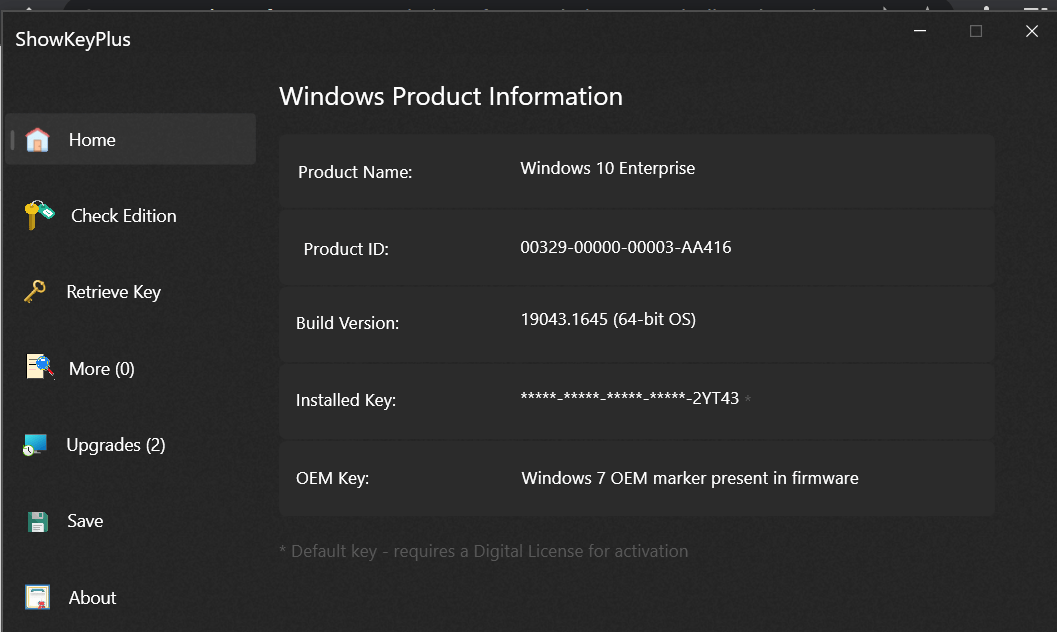
Task: Click the Windows Product Information heading
Action: coord(451,96)
